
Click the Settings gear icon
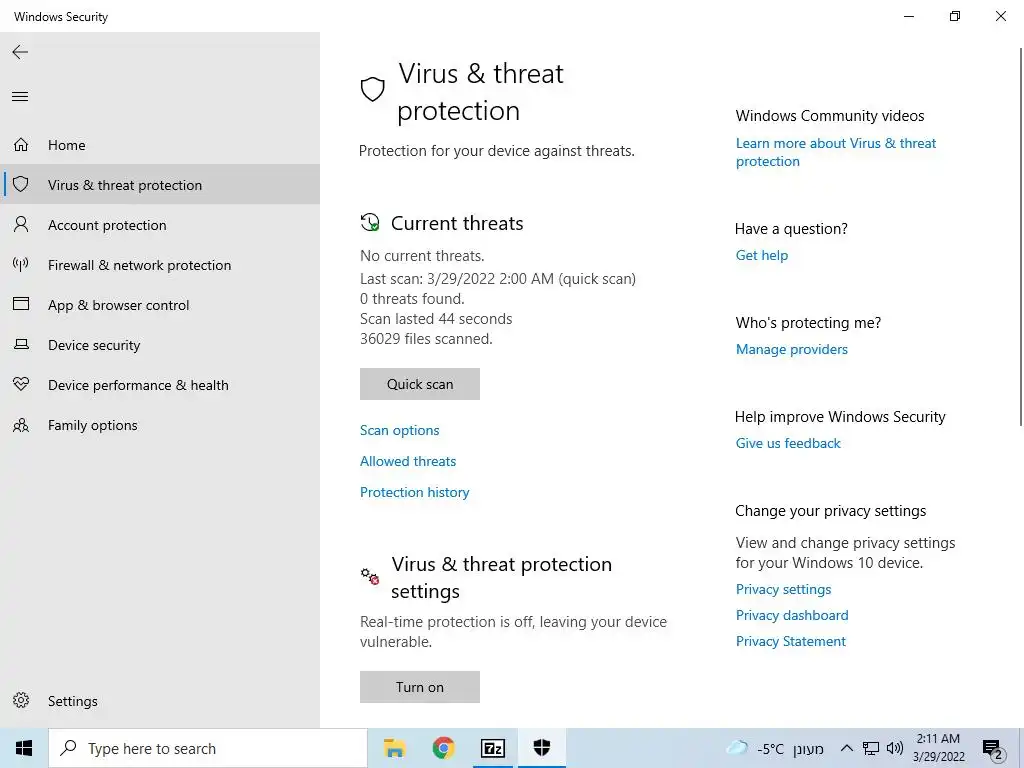21,700
